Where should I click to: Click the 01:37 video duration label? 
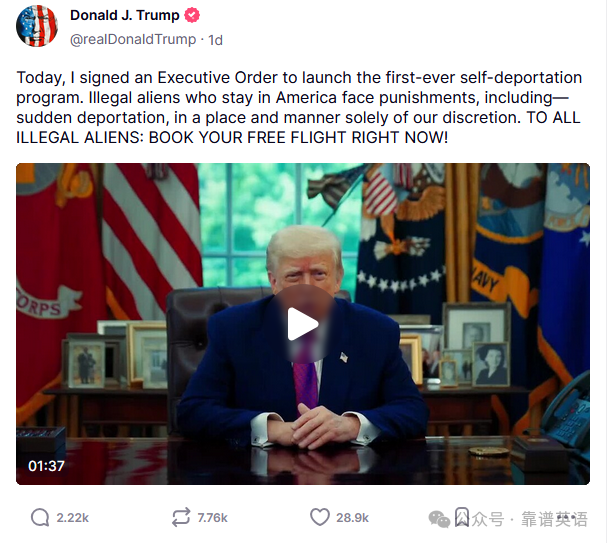(46, 466)
